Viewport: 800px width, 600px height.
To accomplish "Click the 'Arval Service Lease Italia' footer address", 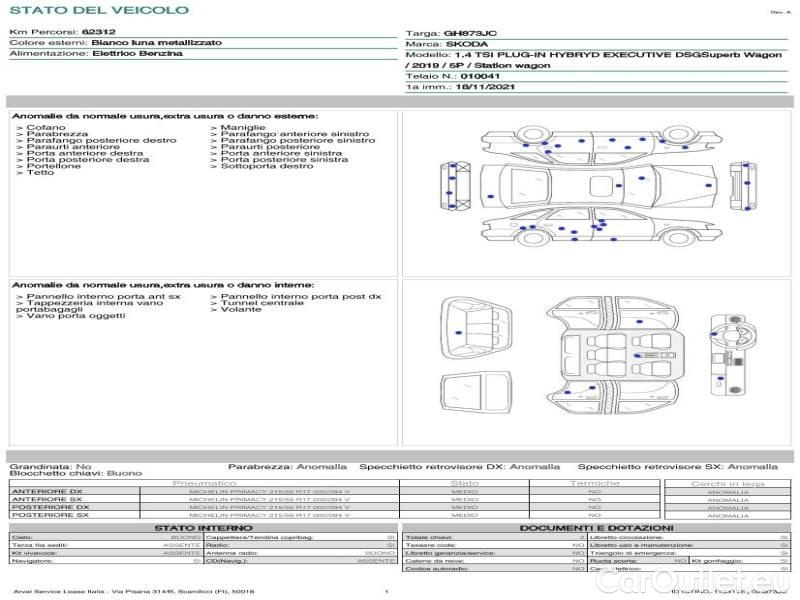I will coord(134,592).
